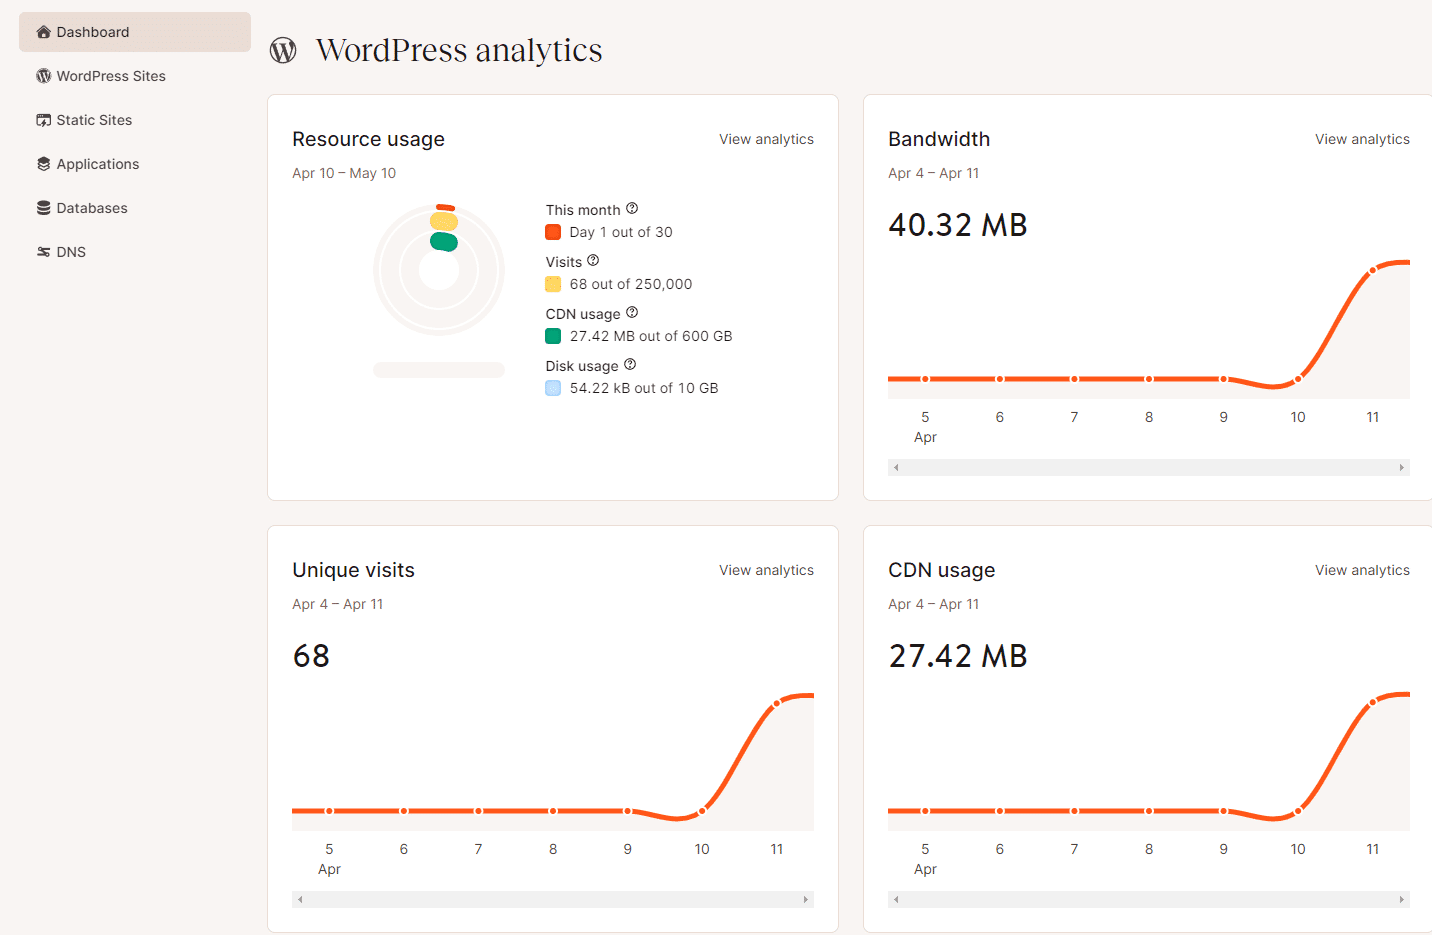Screen dimensions: 1432x935
Task: Open View analytics for Resource usage
Action: tap(766, 139)
